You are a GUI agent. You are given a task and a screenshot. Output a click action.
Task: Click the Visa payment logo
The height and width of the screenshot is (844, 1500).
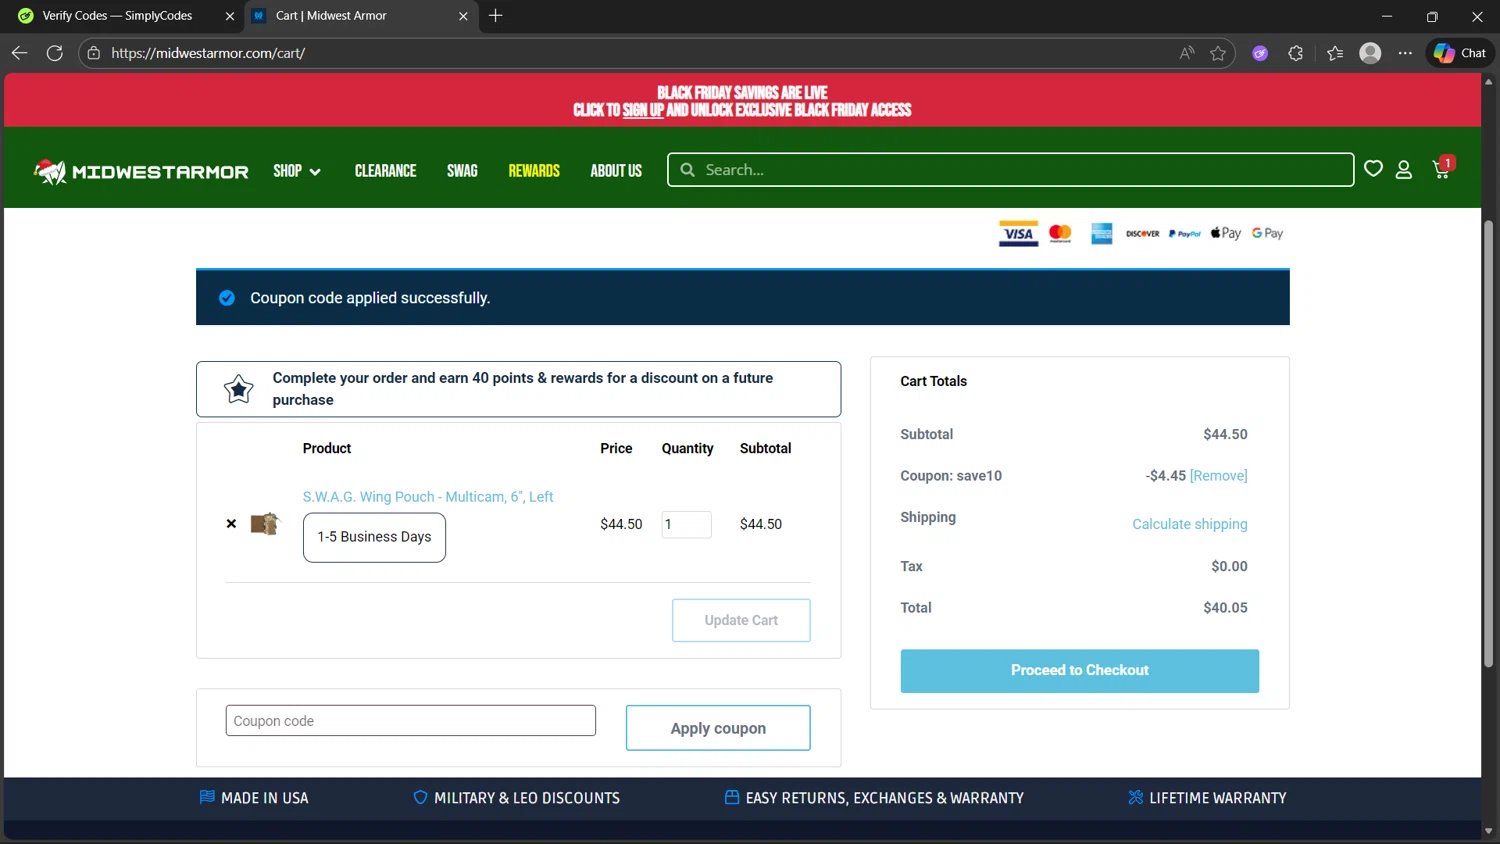(1018, 234)
